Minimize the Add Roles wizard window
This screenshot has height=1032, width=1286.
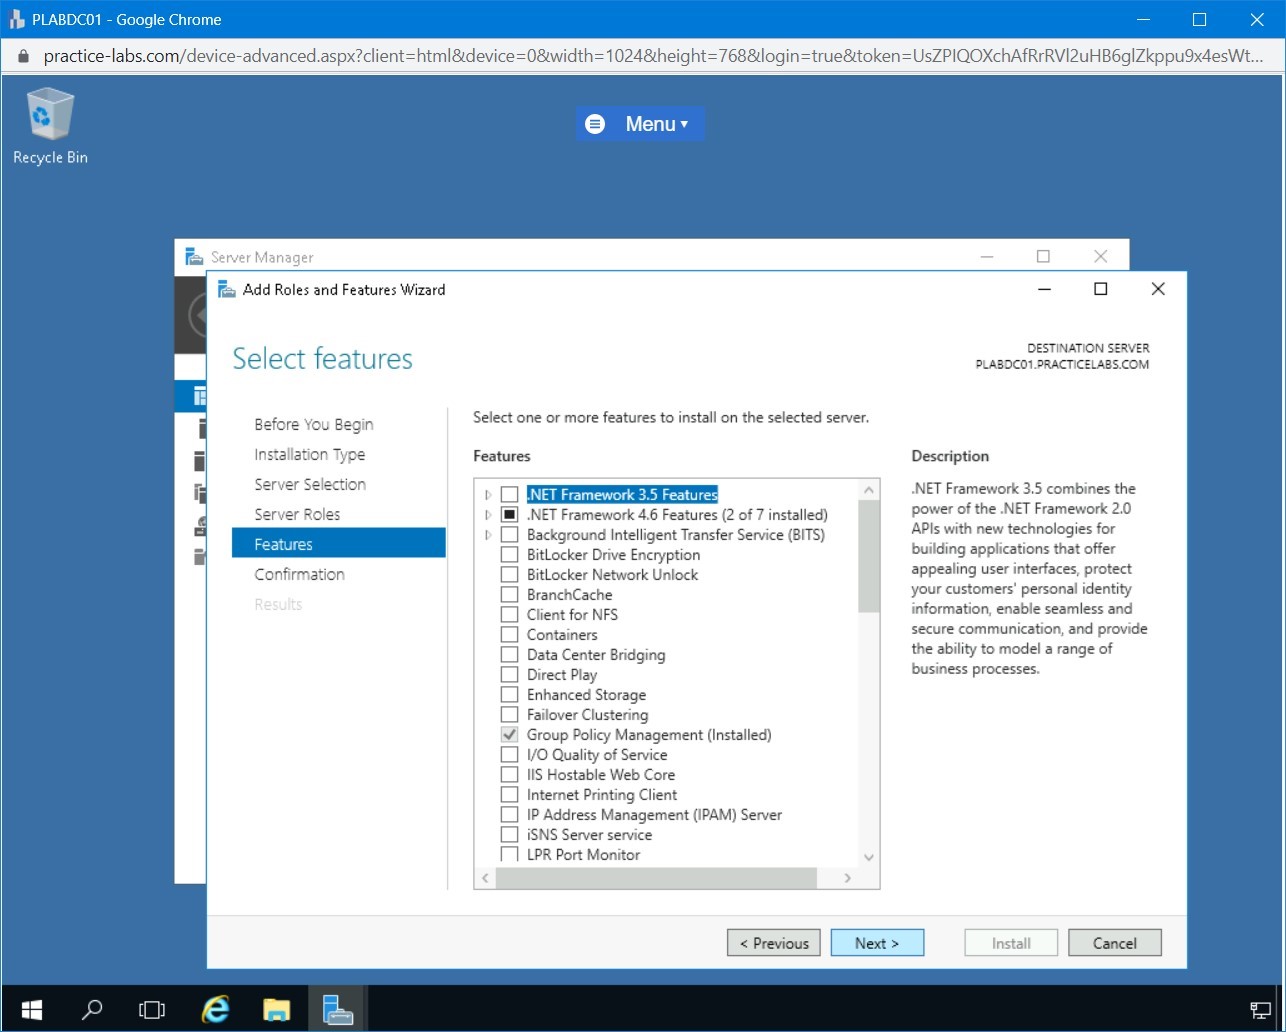tap(1045, 289)
